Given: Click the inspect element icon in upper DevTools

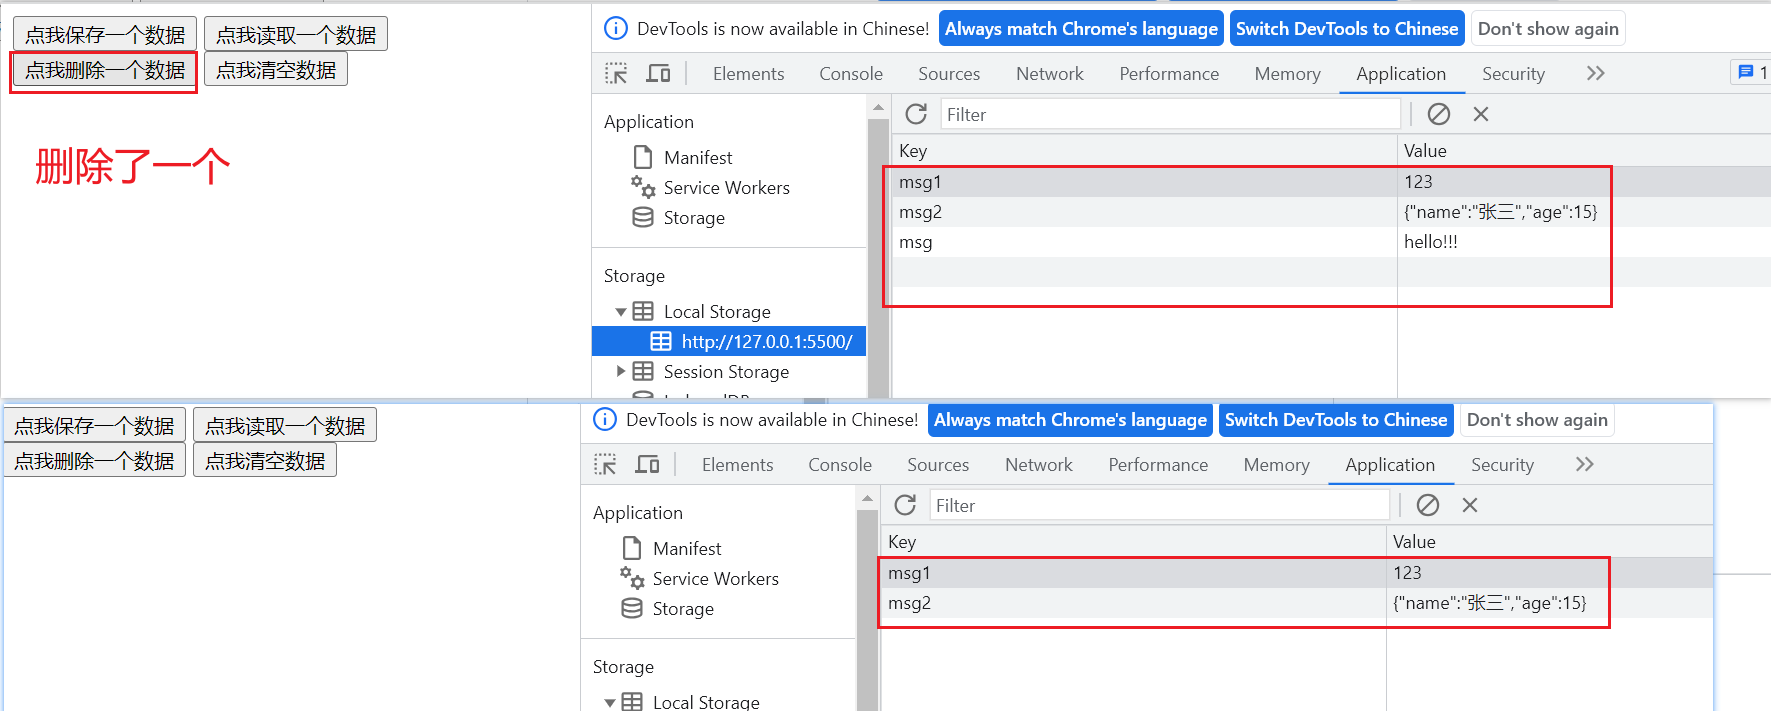Looking at the screenshot, I should 616,73.
